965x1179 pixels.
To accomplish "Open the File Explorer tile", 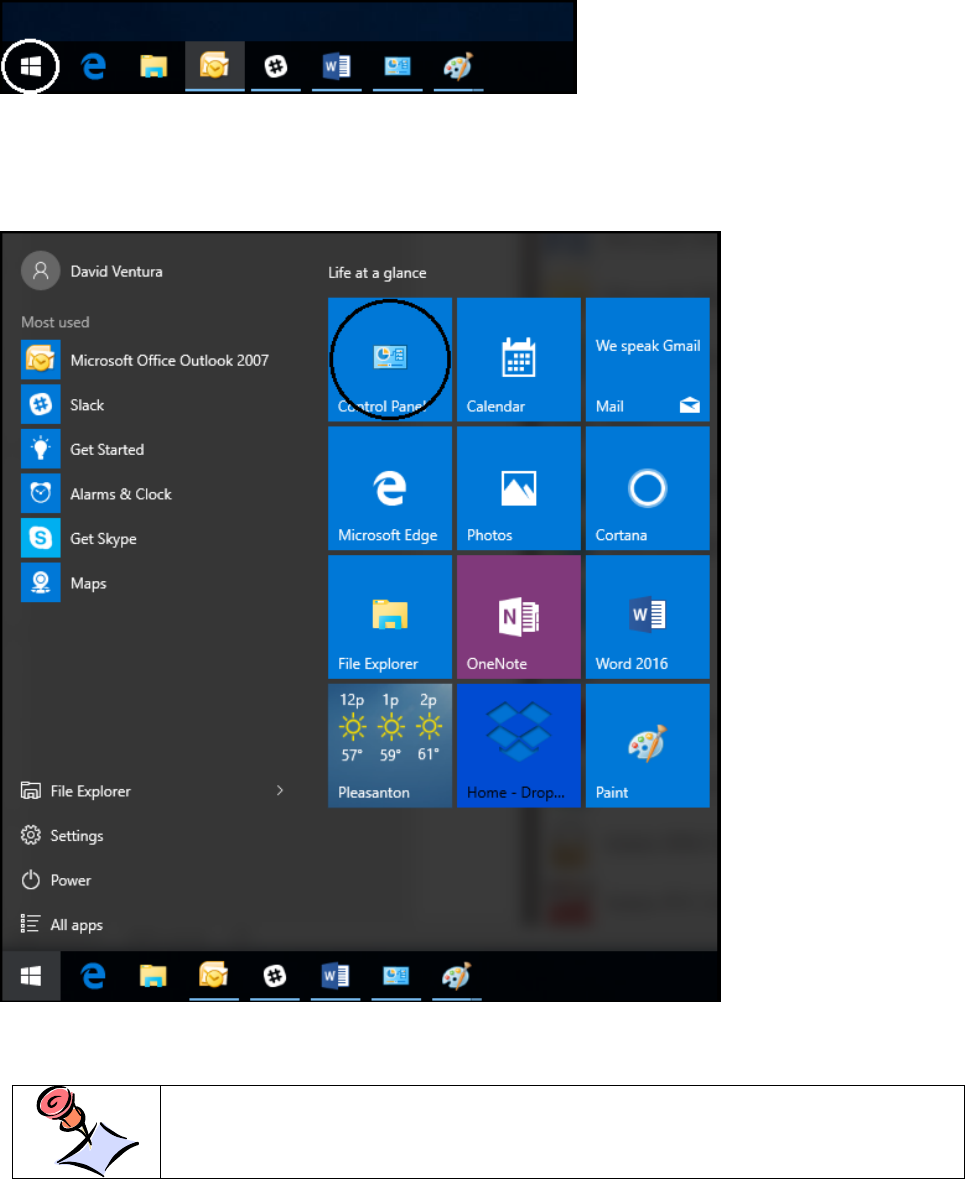I will pos(390,617).
